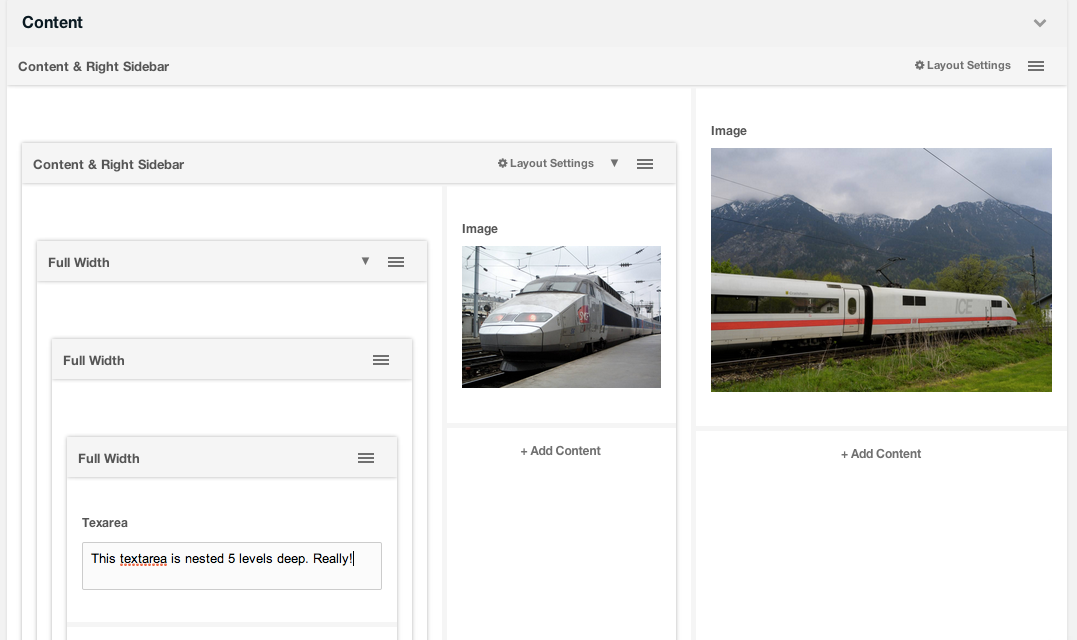
Task: Open the nested layout's Layout Settings link
Action: [545, 163]
